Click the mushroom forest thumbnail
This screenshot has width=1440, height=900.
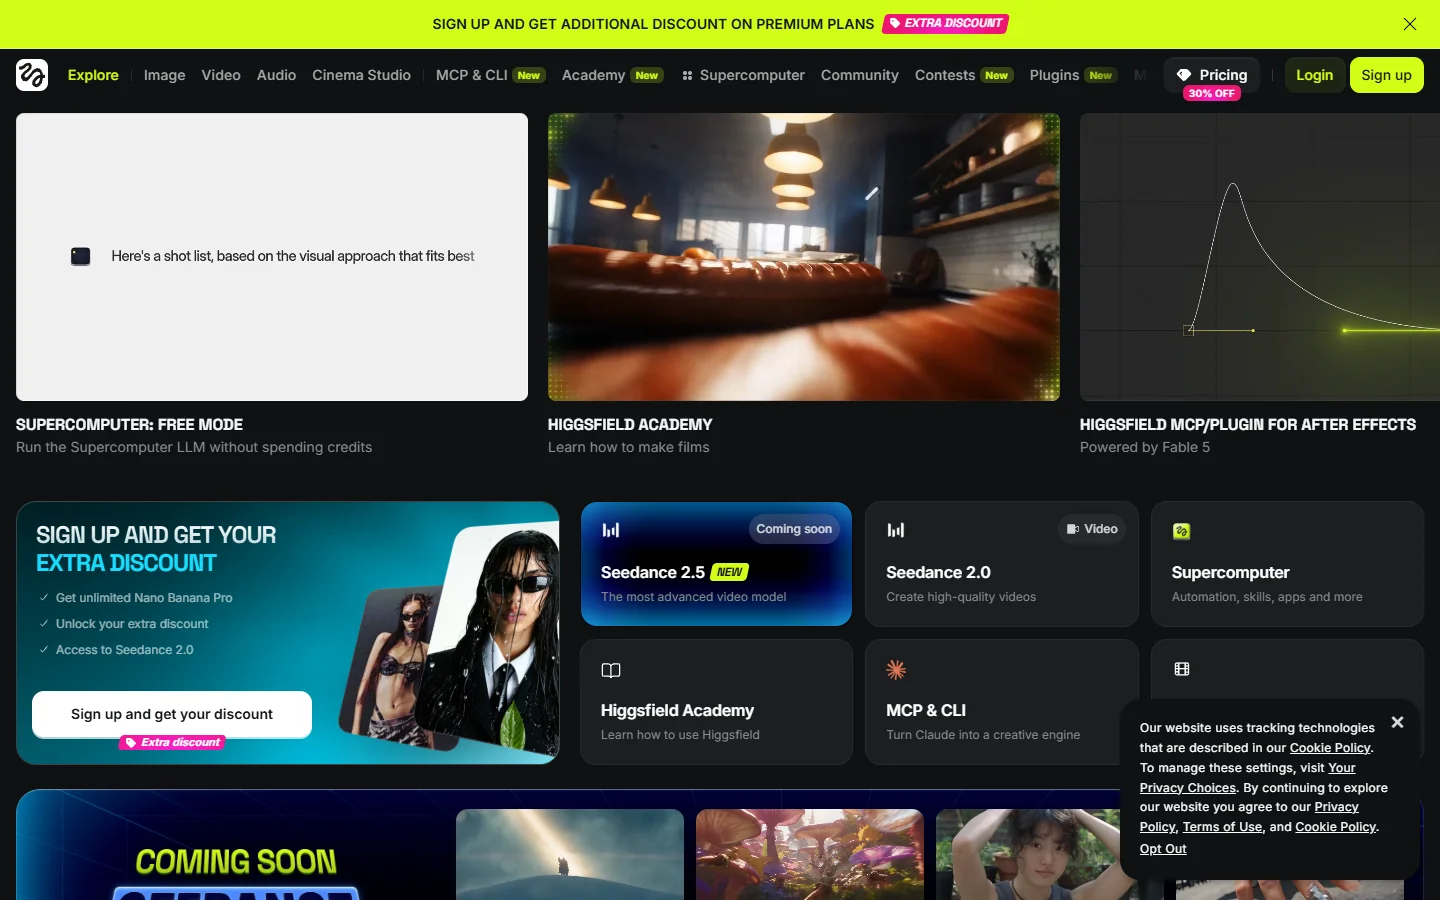[x=810, y=854]
